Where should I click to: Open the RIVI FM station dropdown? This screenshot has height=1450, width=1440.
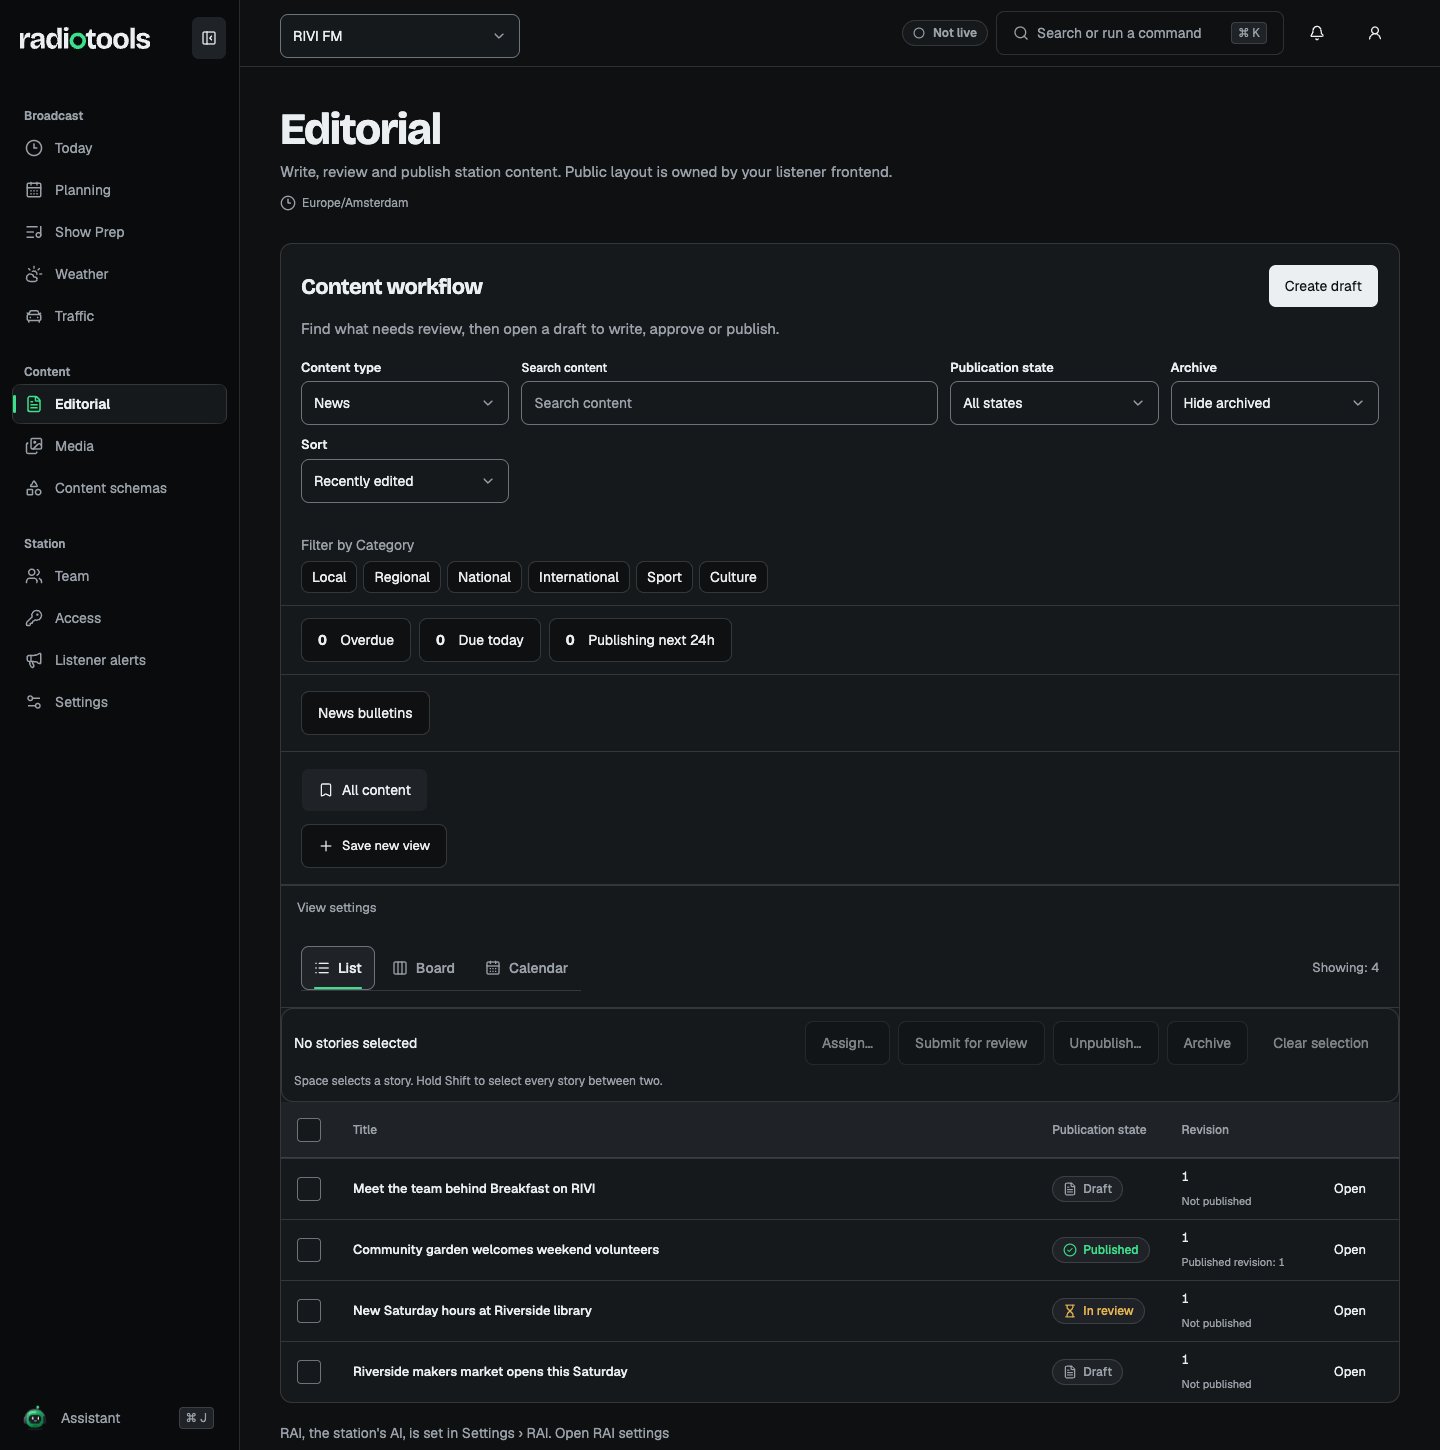[x=400, y=36]
